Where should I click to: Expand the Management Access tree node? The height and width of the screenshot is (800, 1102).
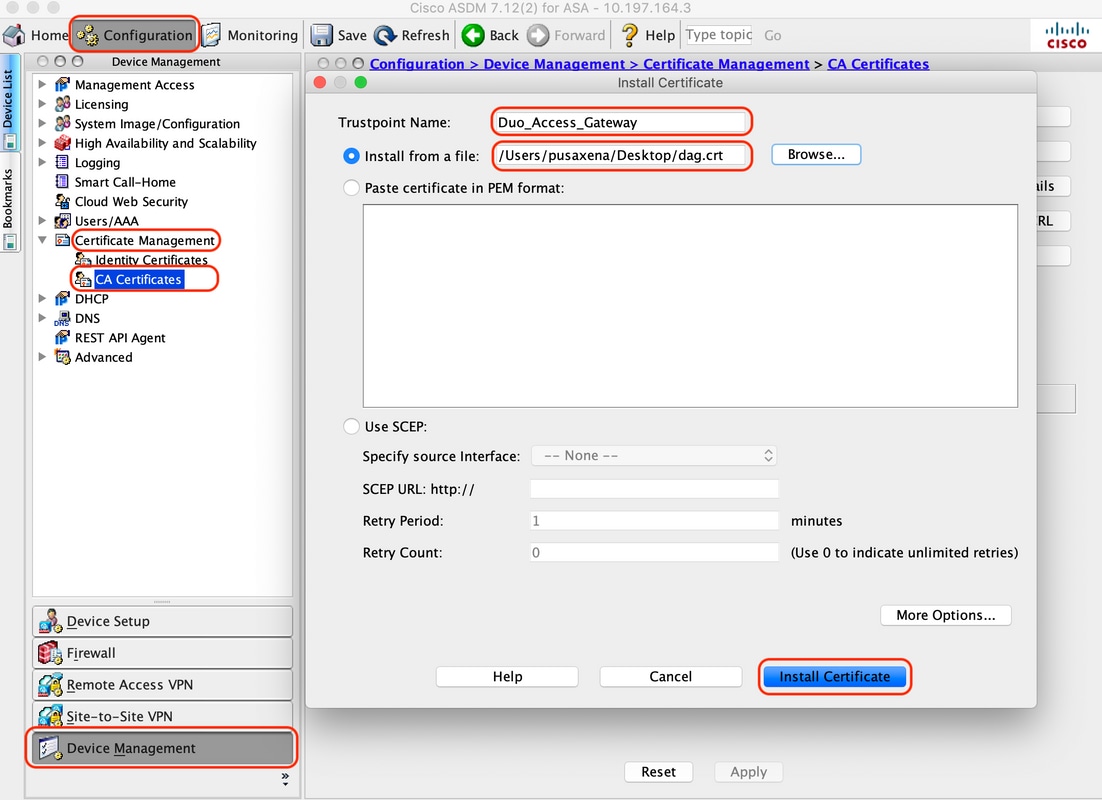pyautogui.click(x=42, y=84)
